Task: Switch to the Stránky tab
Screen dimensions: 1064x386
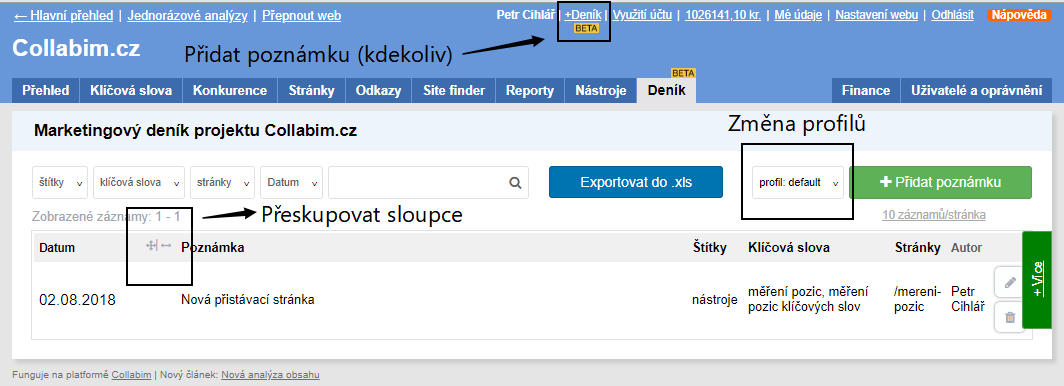Action: coord(311,90)
